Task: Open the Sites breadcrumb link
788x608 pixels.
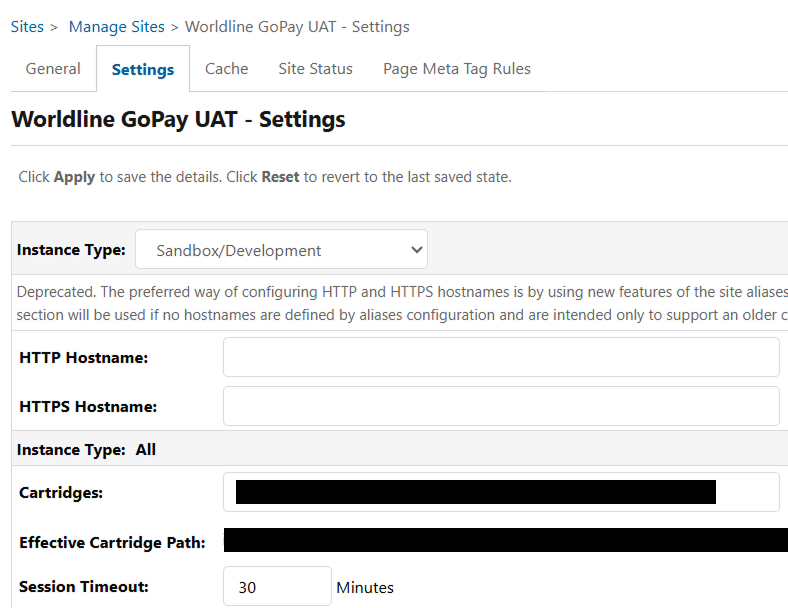Action: coord(27,27)
